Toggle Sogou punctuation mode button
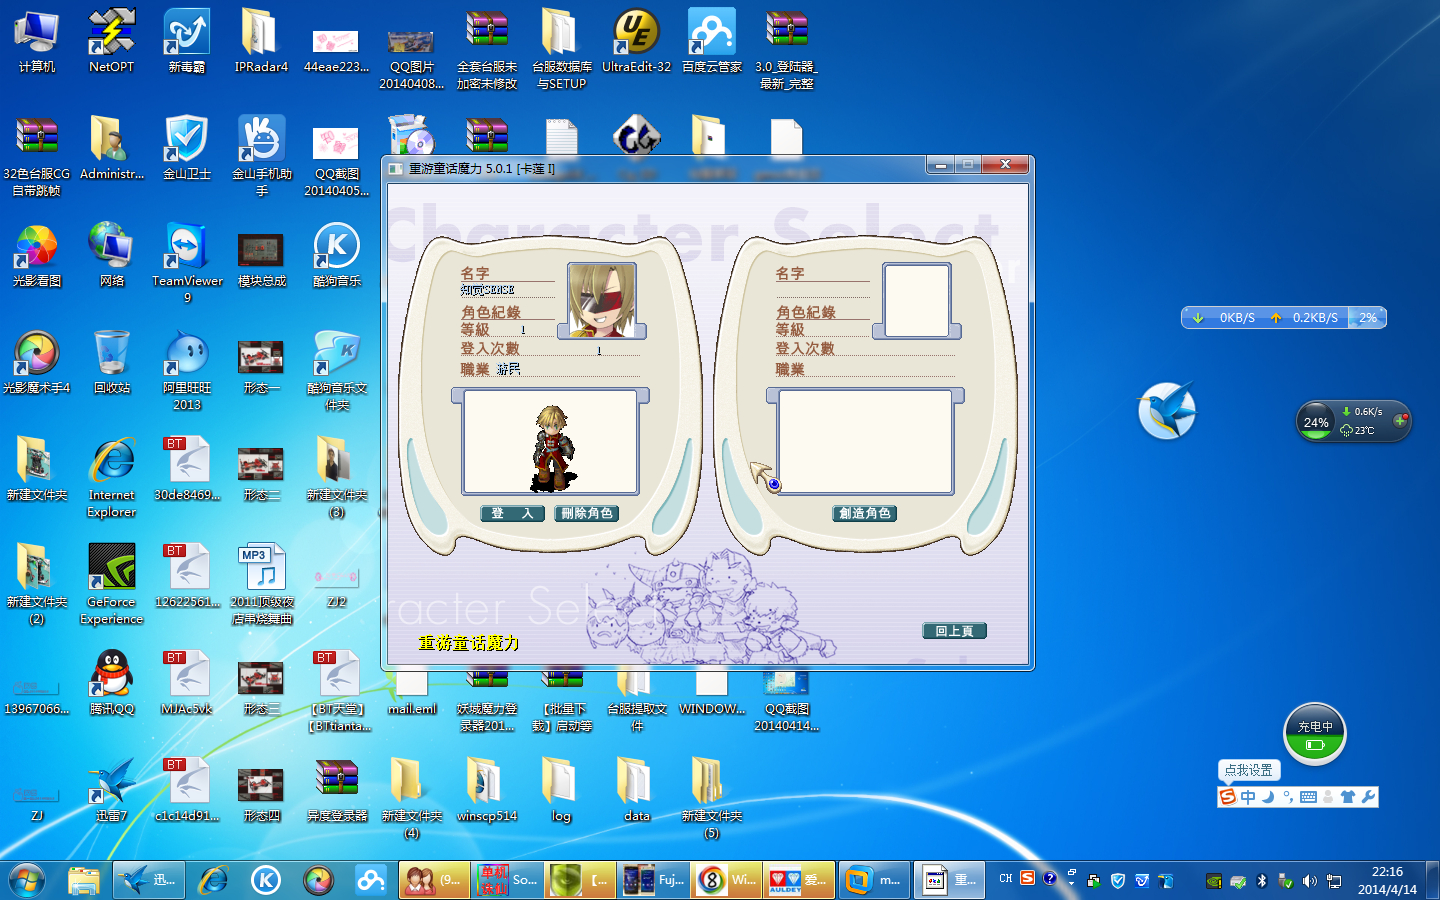This screenshot has width=1440, height=900. pos(1288,797)
